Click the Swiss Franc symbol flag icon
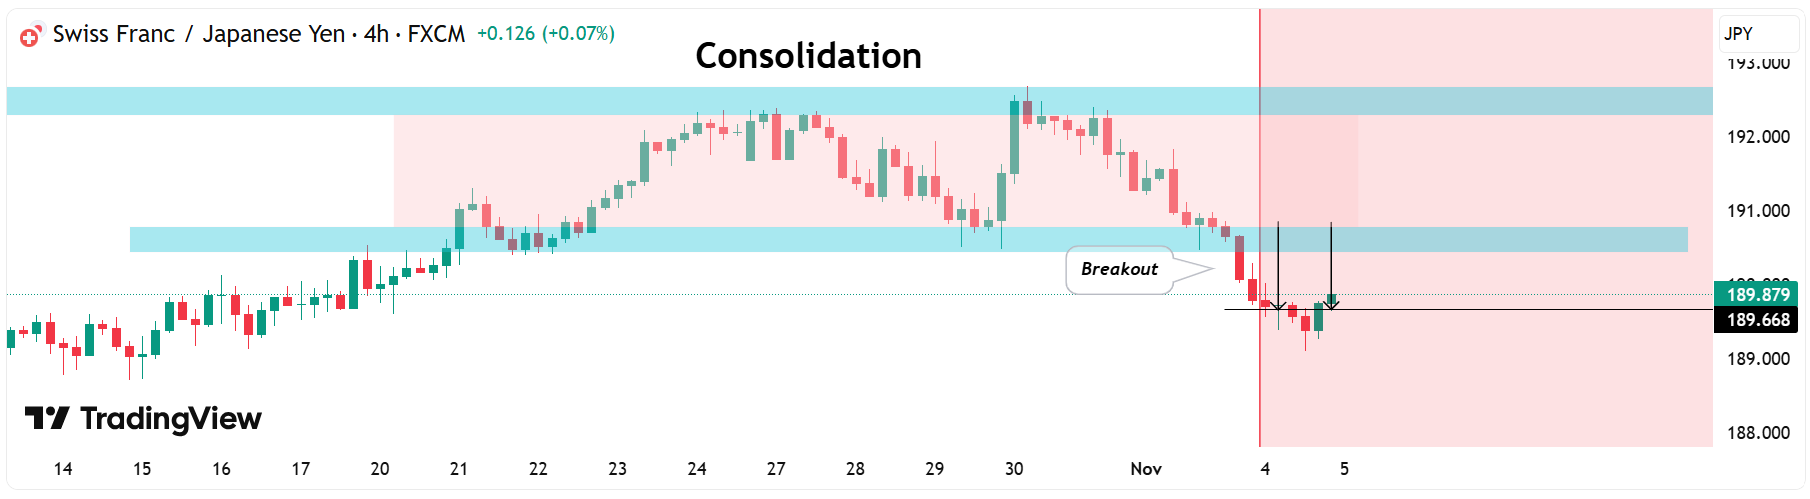Image resolution: width=1810 pixels, height=499 pixels. [x=30, y=36]
